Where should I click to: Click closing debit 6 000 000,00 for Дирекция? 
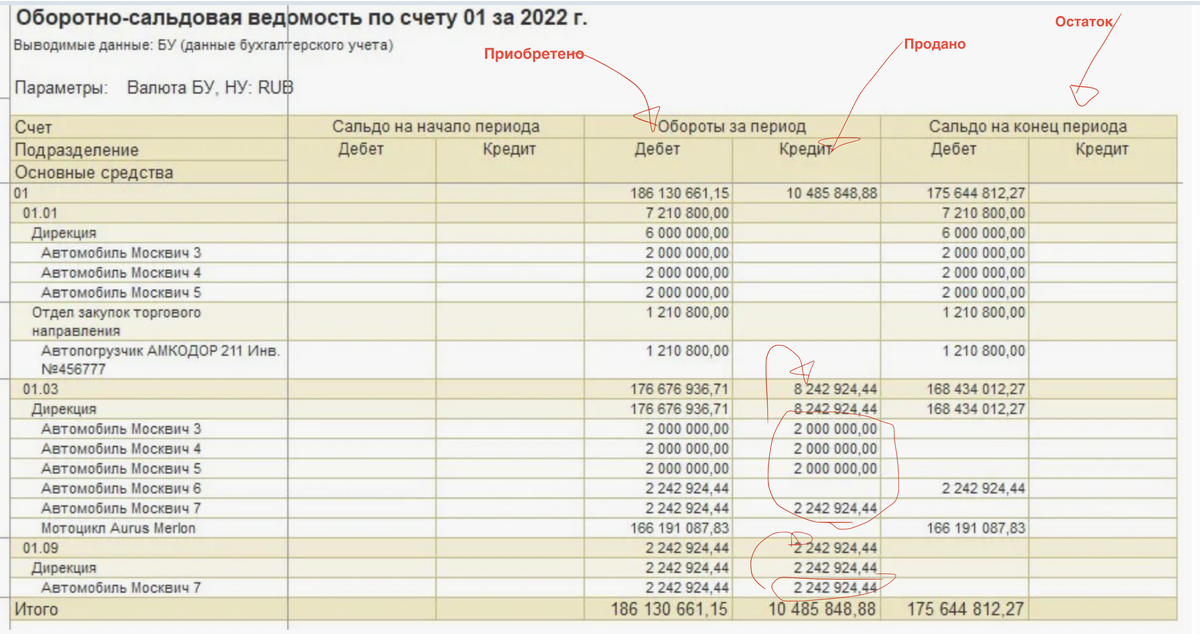click(x=984, y=233)
